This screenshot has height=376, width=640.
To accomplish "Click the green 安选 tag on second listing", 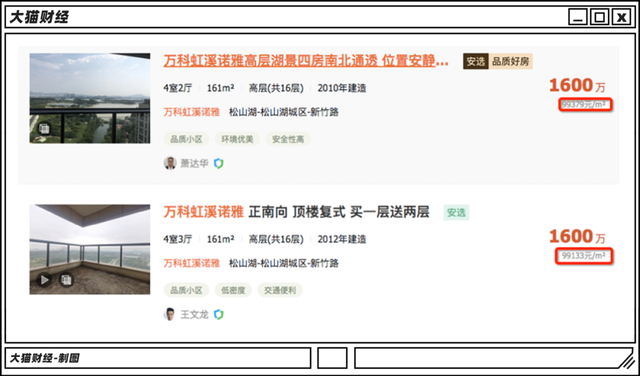I will (456, 213).
